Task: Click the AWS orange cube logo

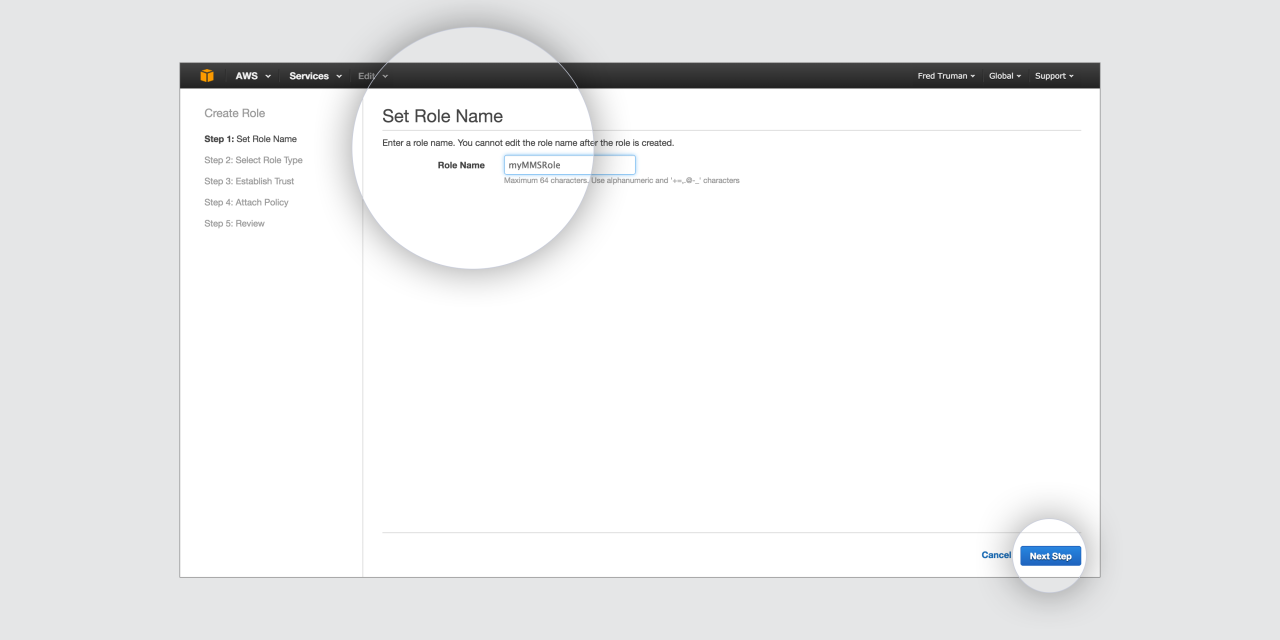Action: (x=207, y=76)
